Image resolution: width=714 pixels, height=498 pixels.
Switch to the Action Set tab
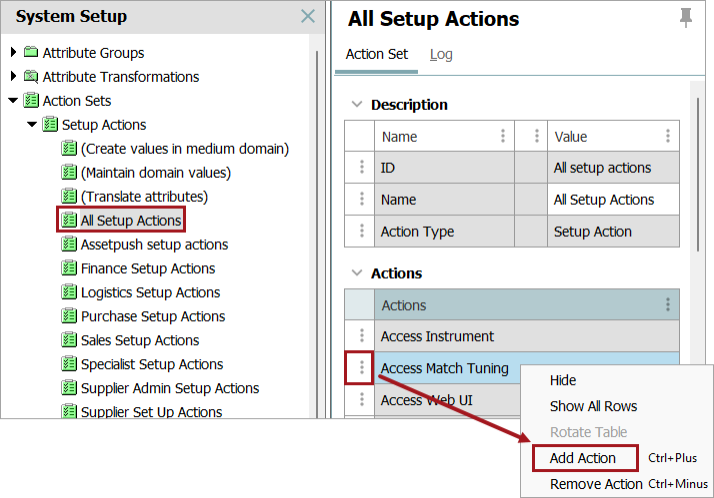tap(377, 55)
